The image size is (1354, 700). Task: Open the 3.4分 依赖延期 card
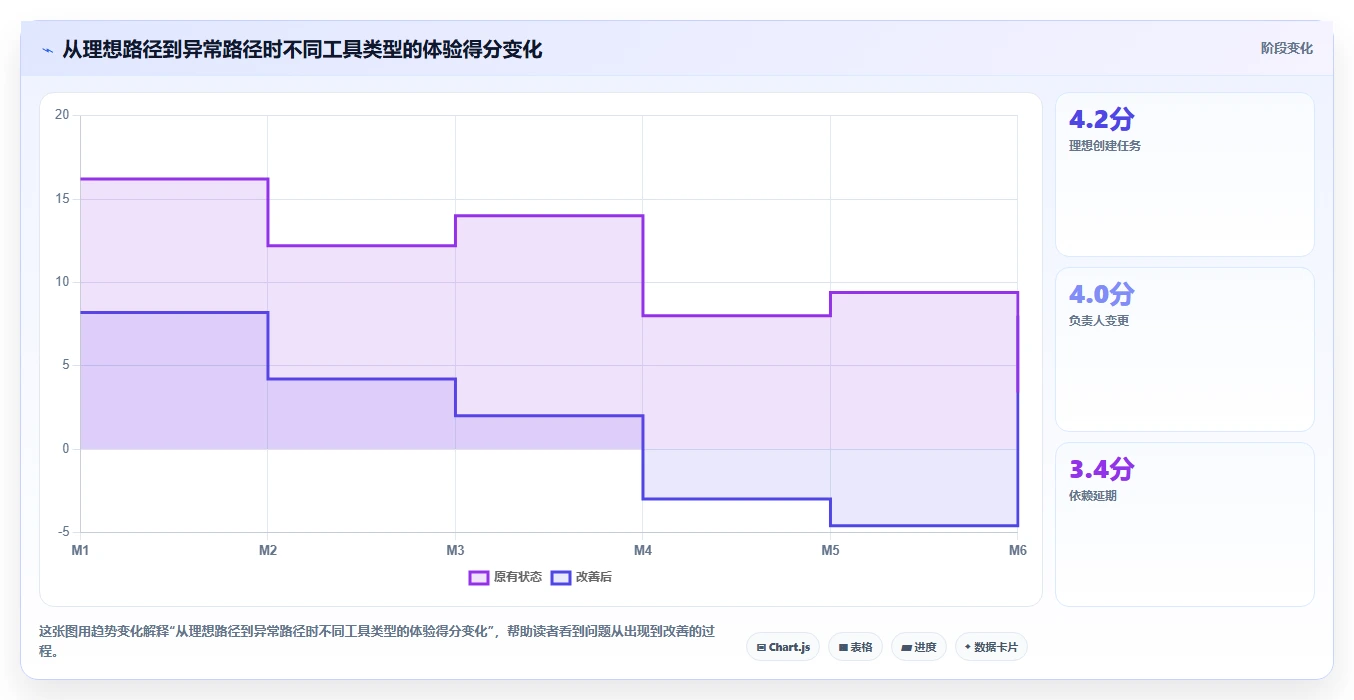(x=1185, y=524)
